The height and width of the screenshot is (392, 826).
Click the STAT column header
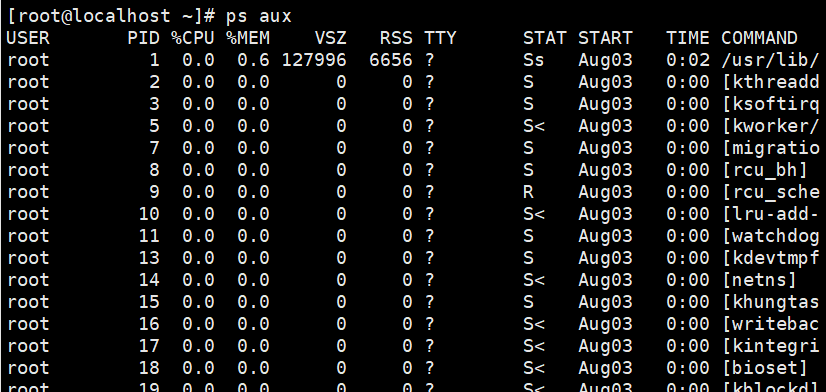click(544, 38)
